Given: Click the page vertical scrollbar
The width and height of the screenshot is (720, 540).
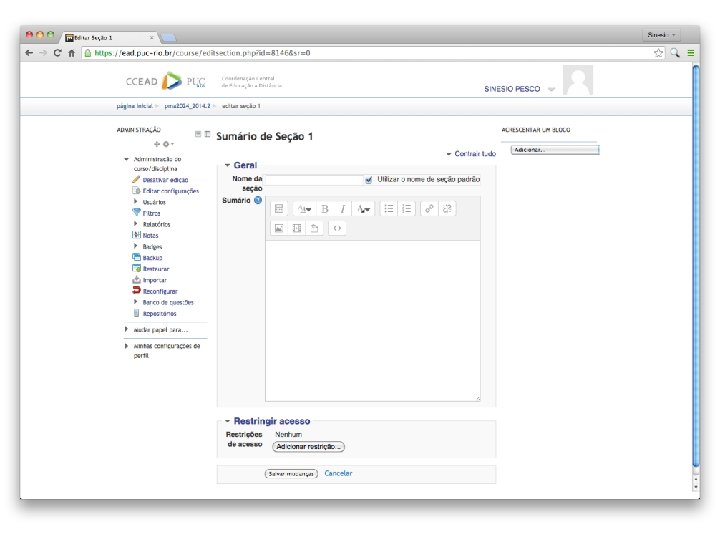Looking at the screenshot, I should tap(696, 266).
